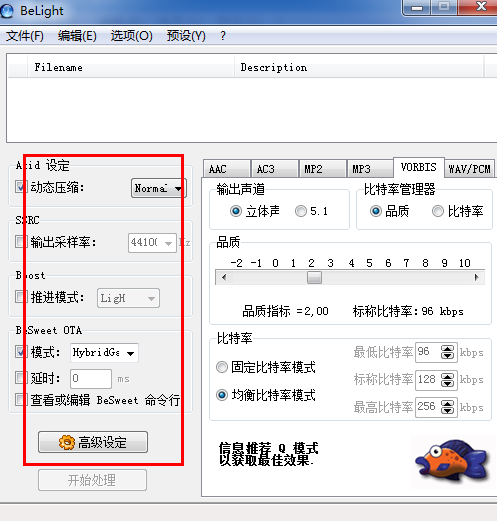Enable the 推进模式 checkbox
The width and height of the screenshot is (497, 521).
pyautogui.click(x=21, y=297)
